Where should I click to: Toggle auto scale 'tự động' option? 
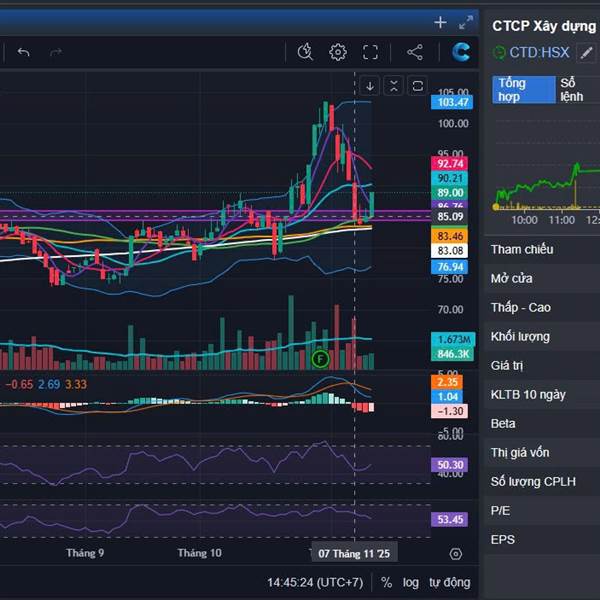pos(449,582)
